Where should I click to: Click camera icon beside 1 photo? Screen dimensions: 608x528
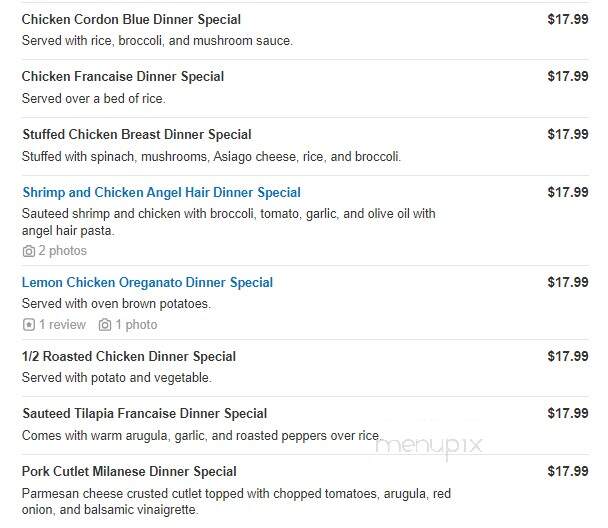pos(105,324)
